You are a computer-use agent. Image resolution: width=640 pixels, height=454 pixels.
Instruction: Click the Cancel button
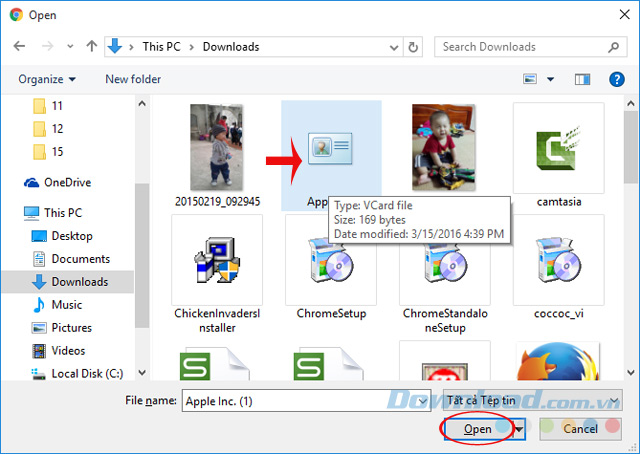click(x=580, y=429)
